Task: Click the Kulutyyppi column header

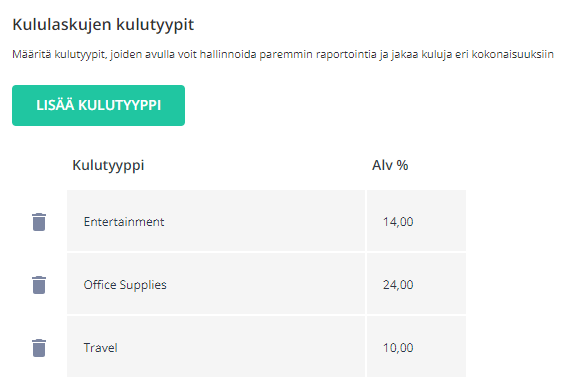Action: [108, 166]
